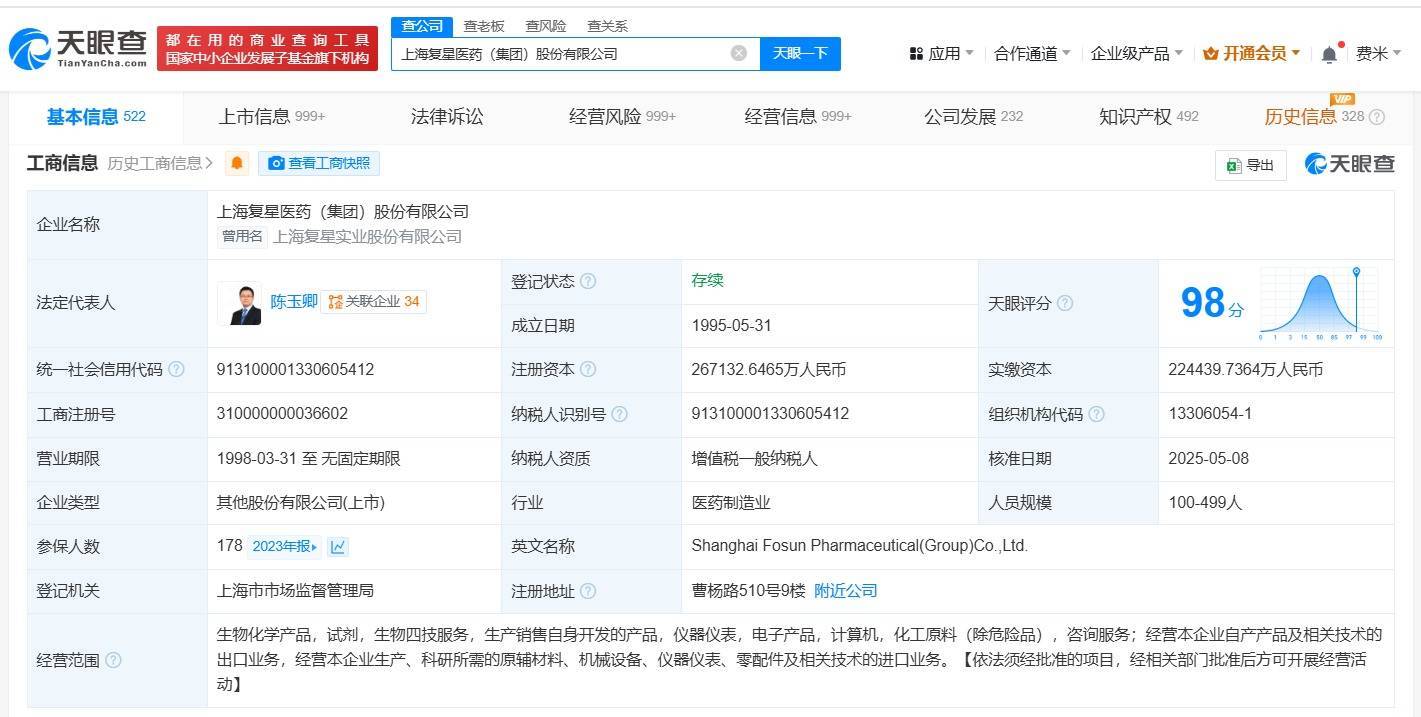This screenshot has width=1421, height=717.
Task: Switch to 查老板 search tab
Action: [x=484, y=26]
